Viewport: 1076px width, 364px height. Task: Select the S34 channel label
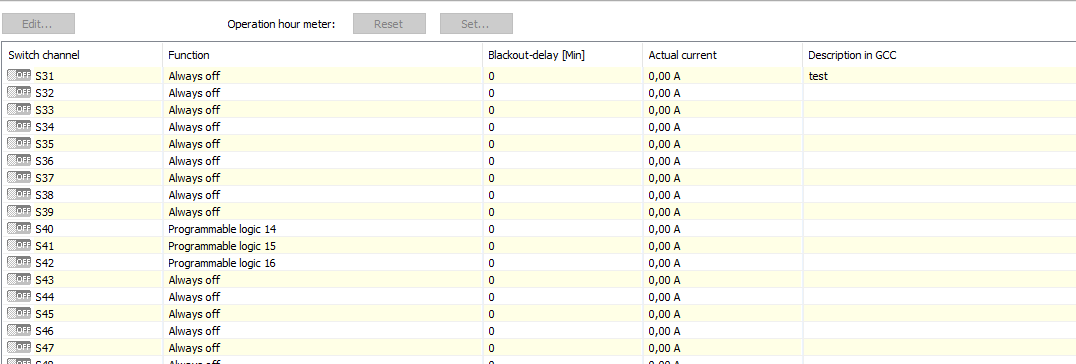point(45,127)
